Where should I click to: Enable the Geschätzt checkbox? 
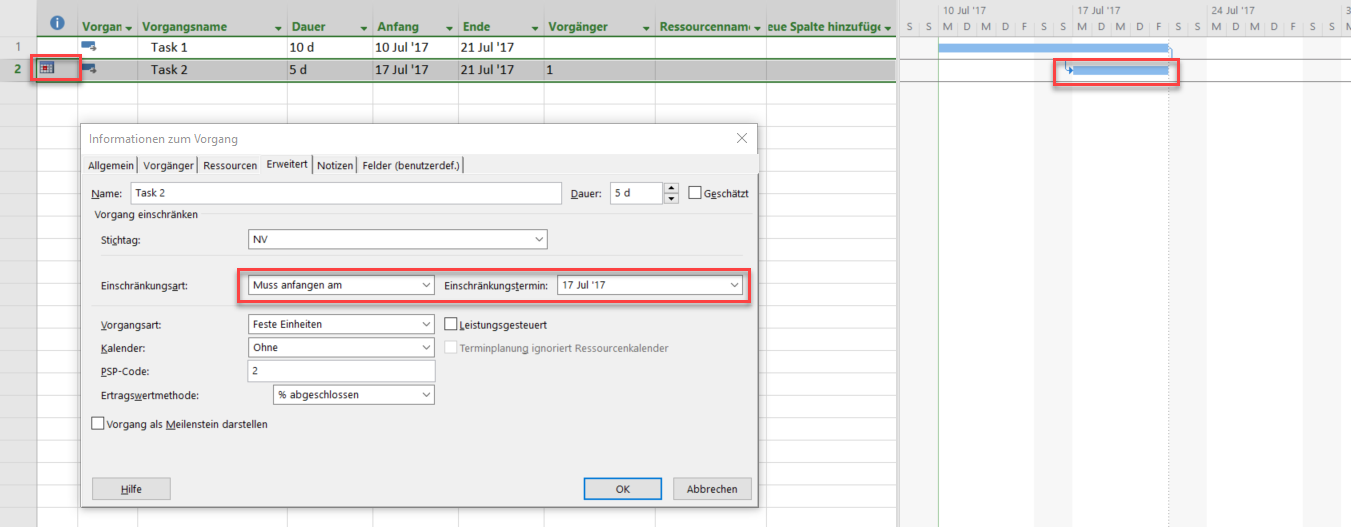click(x=695, y=193)
